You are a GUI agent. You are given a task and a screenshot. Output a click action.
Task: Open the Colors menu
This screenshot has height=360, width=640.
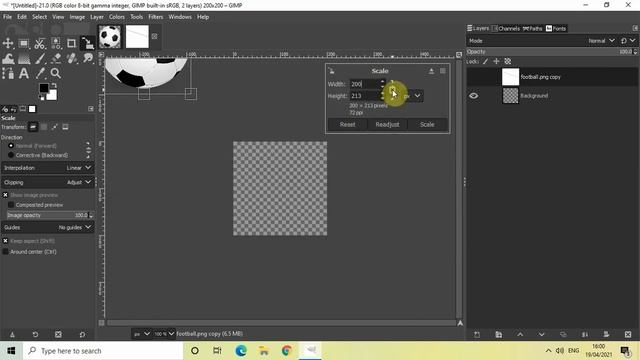click(116, 17)
